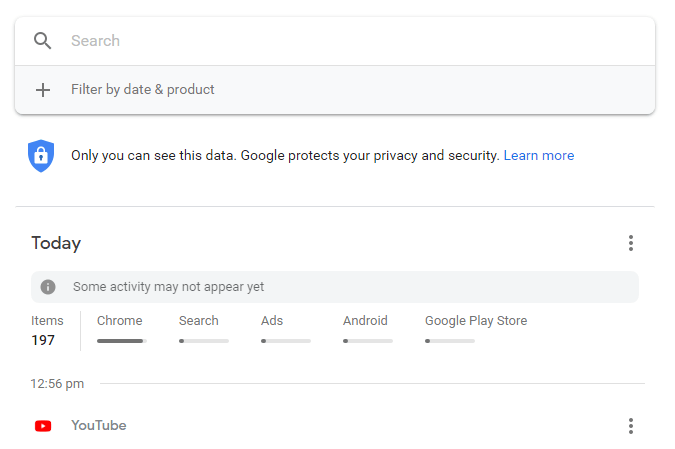
Task: Click the blue privacy shield icon
Action: pos(41,156)
